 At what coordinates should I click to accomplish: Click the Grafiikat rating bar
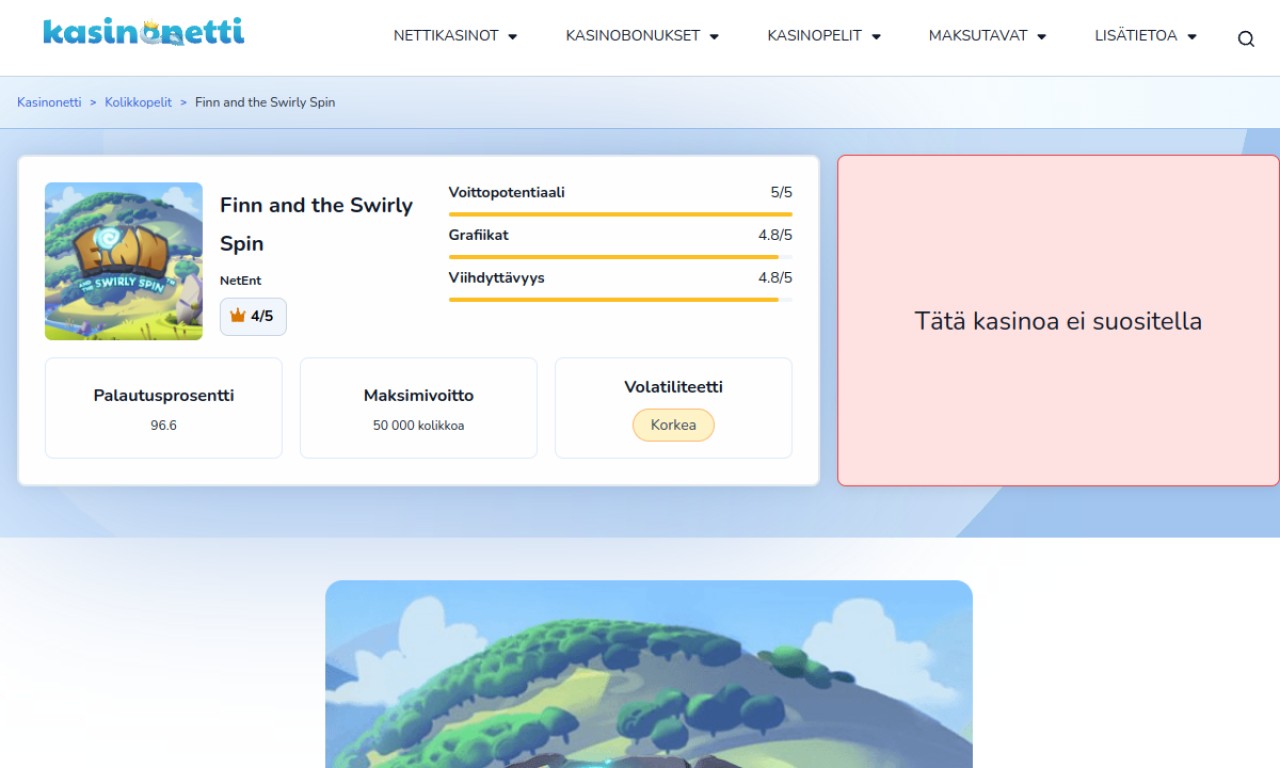coord(620,257)
